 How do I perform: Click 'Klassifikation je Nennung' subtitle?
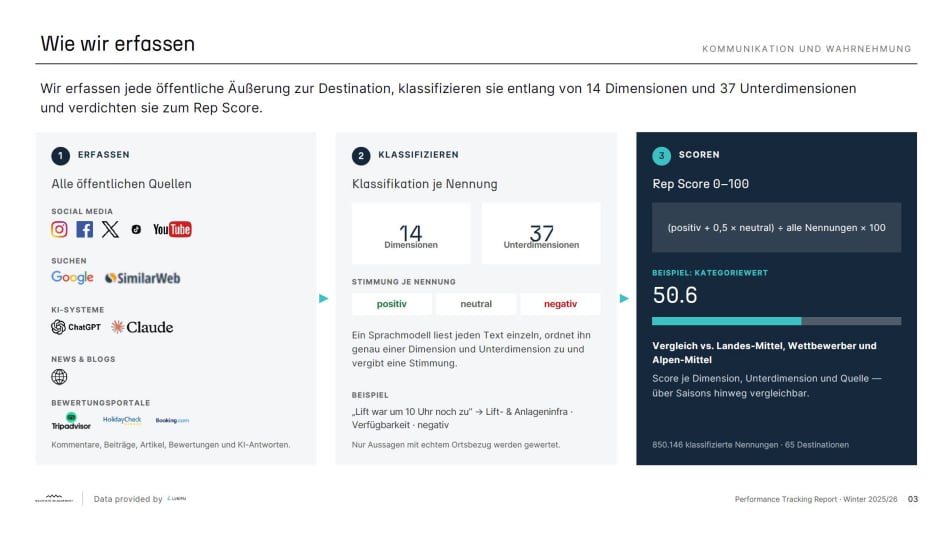tap(424, 184)
